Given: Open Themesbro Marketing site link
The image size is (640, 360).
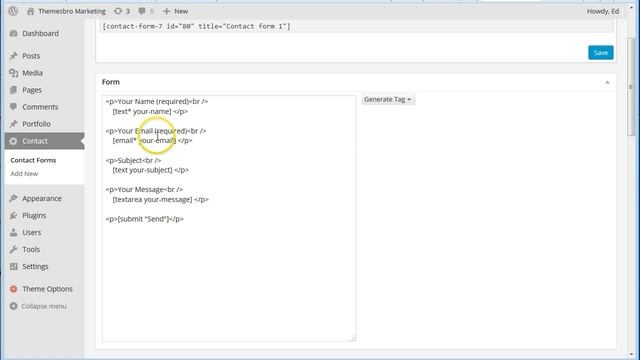Looking at the screenshot, I should point(72,11).
